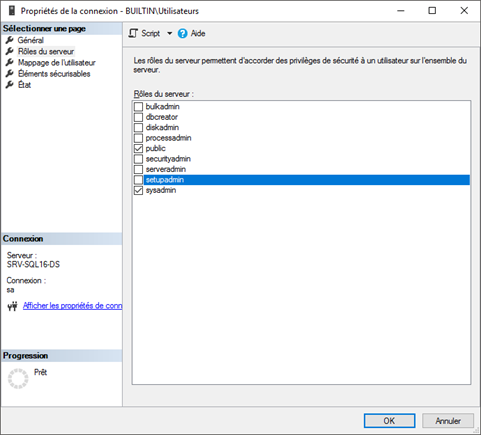Click the connection properties plug icon

pos(12,306)
